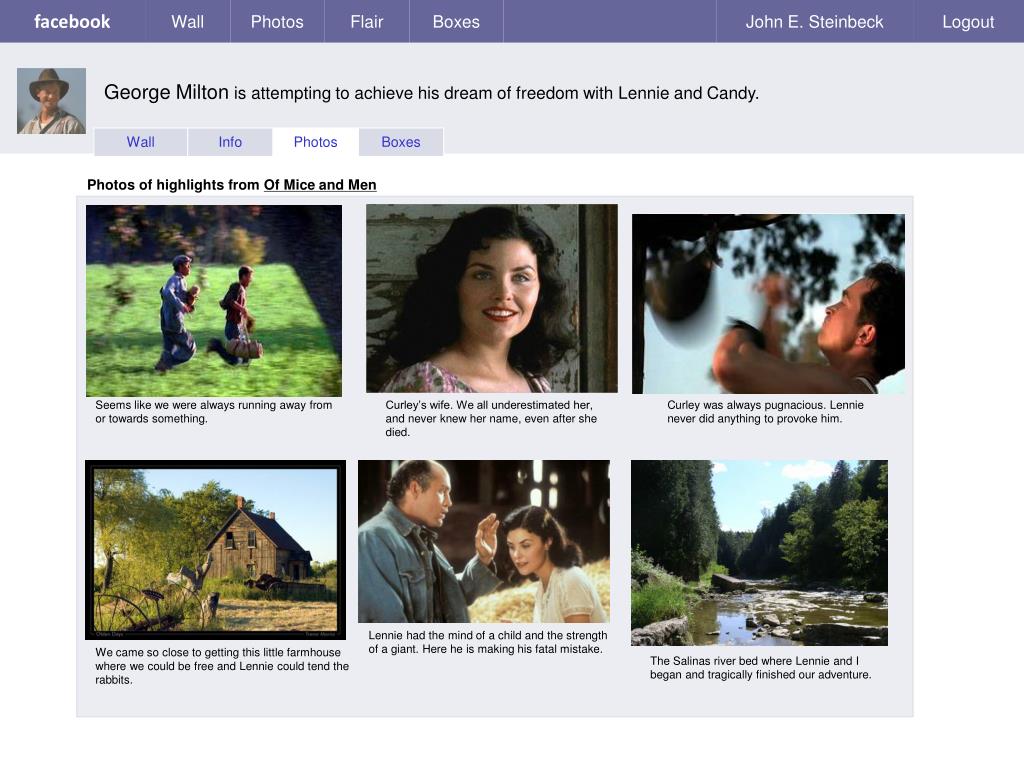Click the John E. Steinbeck account name
The height and width of the screenshot is (768, 1024).
click(814, 22)
